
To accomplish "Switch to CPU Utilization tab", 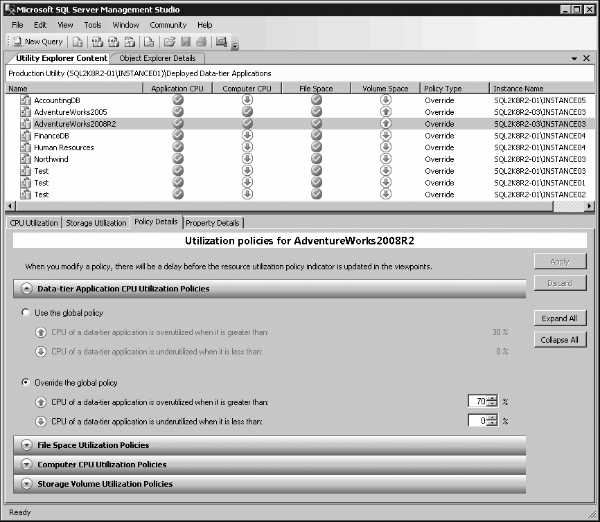I will (34, 223).
